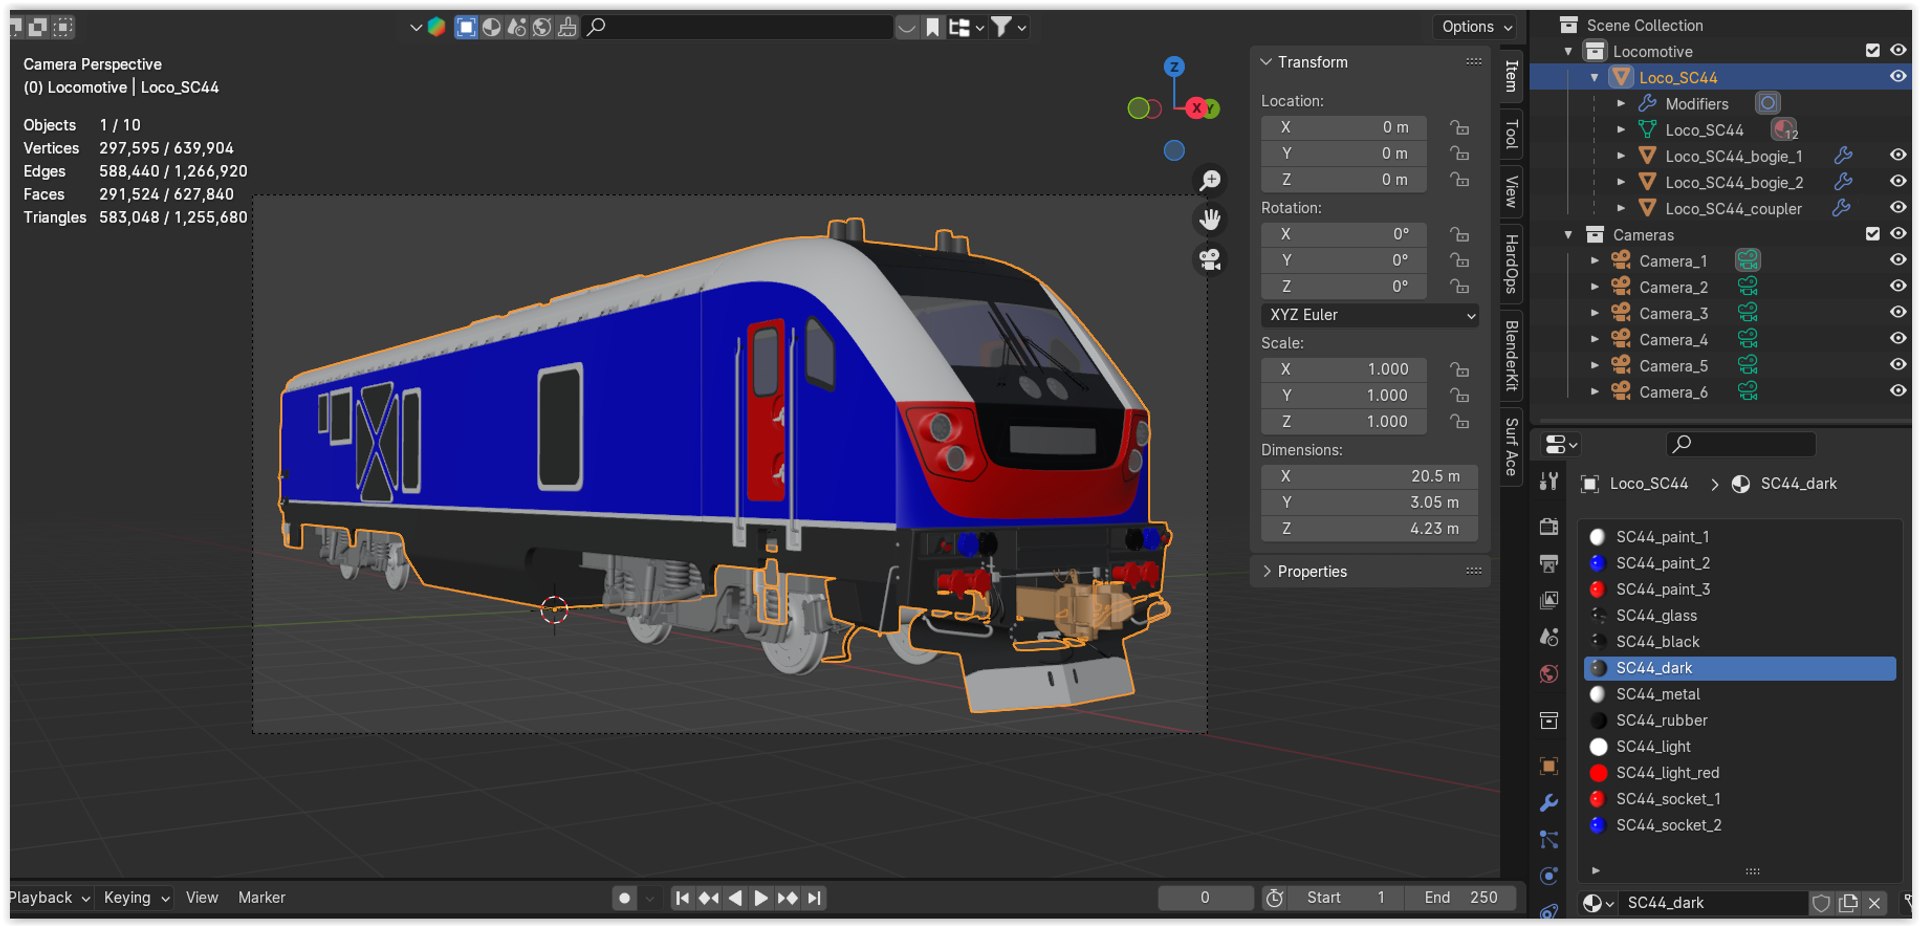1920x926 pixels.
Task: Click the Dimensions X value field
Action: pyautogui.click(x=1370, y=476)
